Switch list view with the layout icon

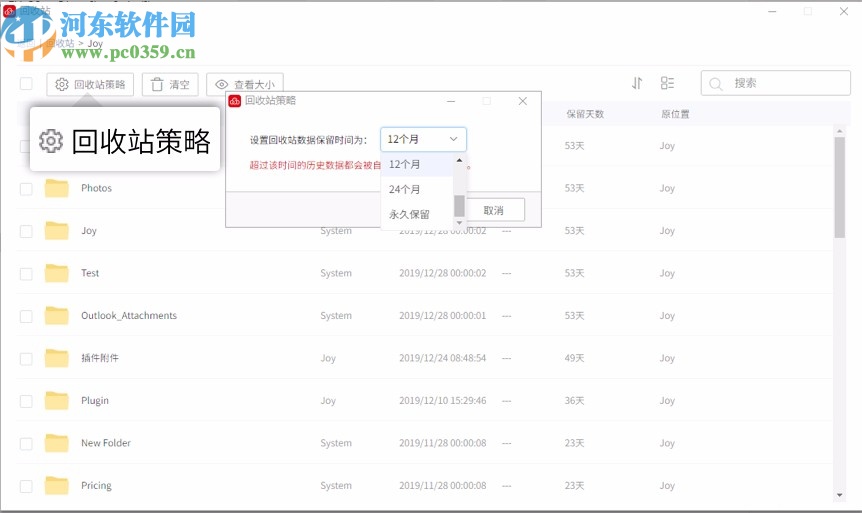[667, 83]
